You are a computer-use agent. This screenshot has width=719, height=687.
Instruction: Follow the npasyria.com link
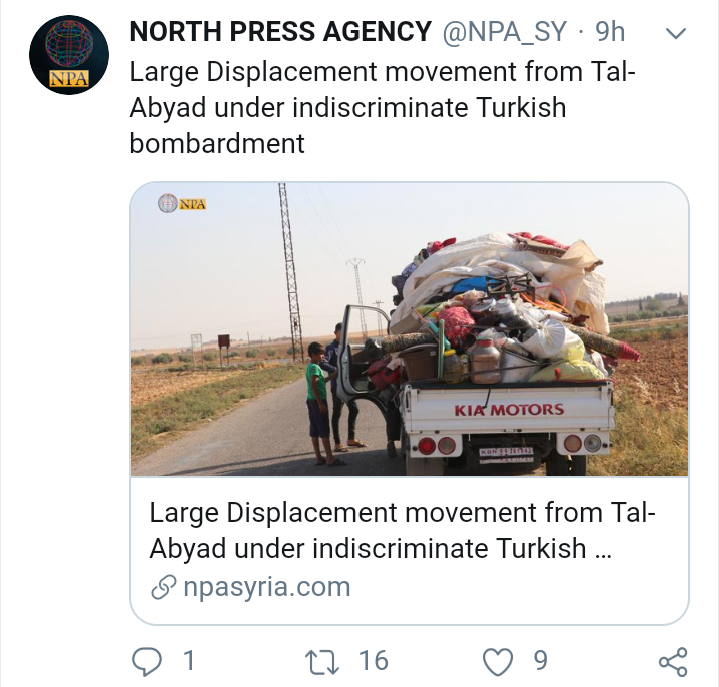pos(266,587)
